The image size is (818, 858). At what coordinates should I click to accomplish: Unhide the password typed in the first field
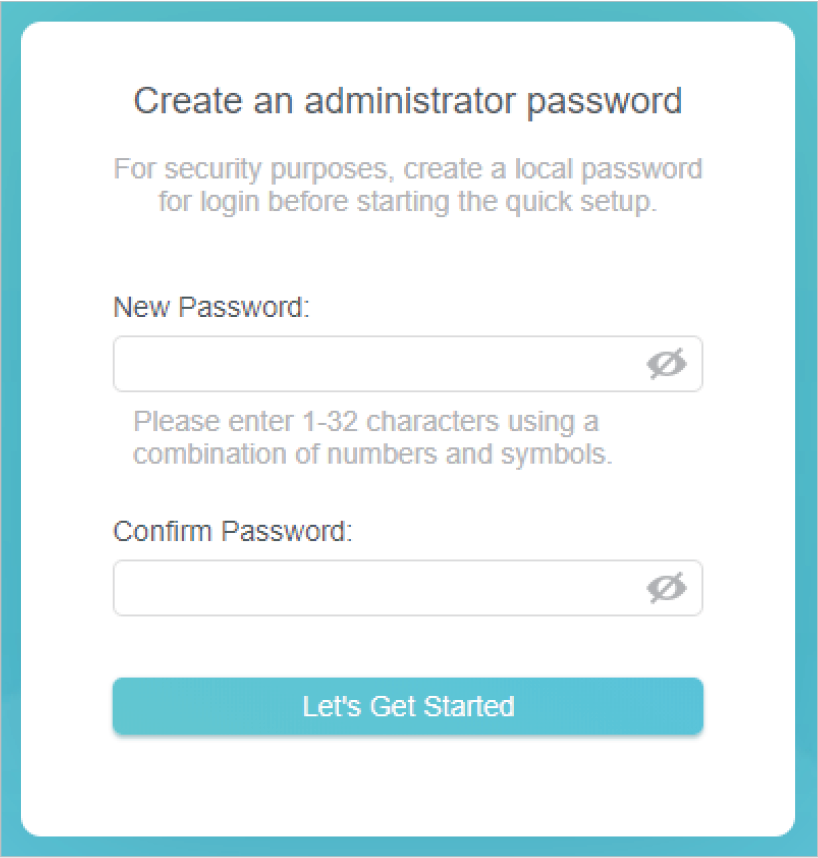(667, 364)
